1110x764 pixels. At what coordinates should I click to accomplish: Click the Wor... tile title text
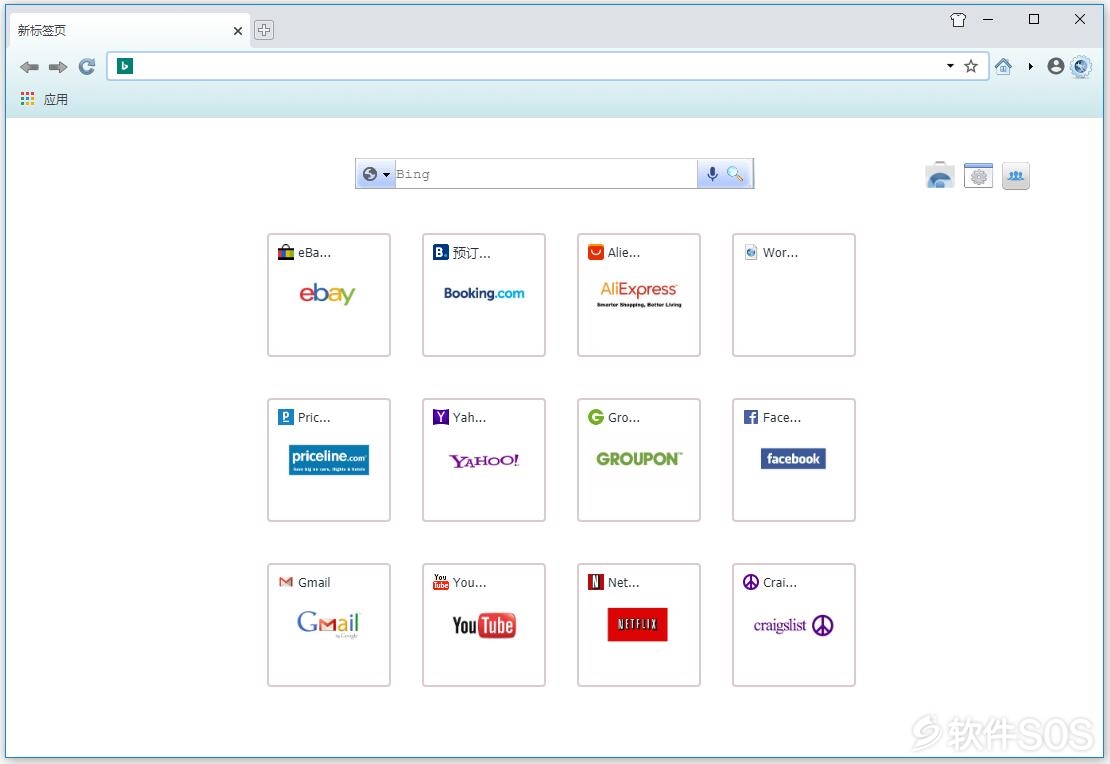click(x=780, y=252)
